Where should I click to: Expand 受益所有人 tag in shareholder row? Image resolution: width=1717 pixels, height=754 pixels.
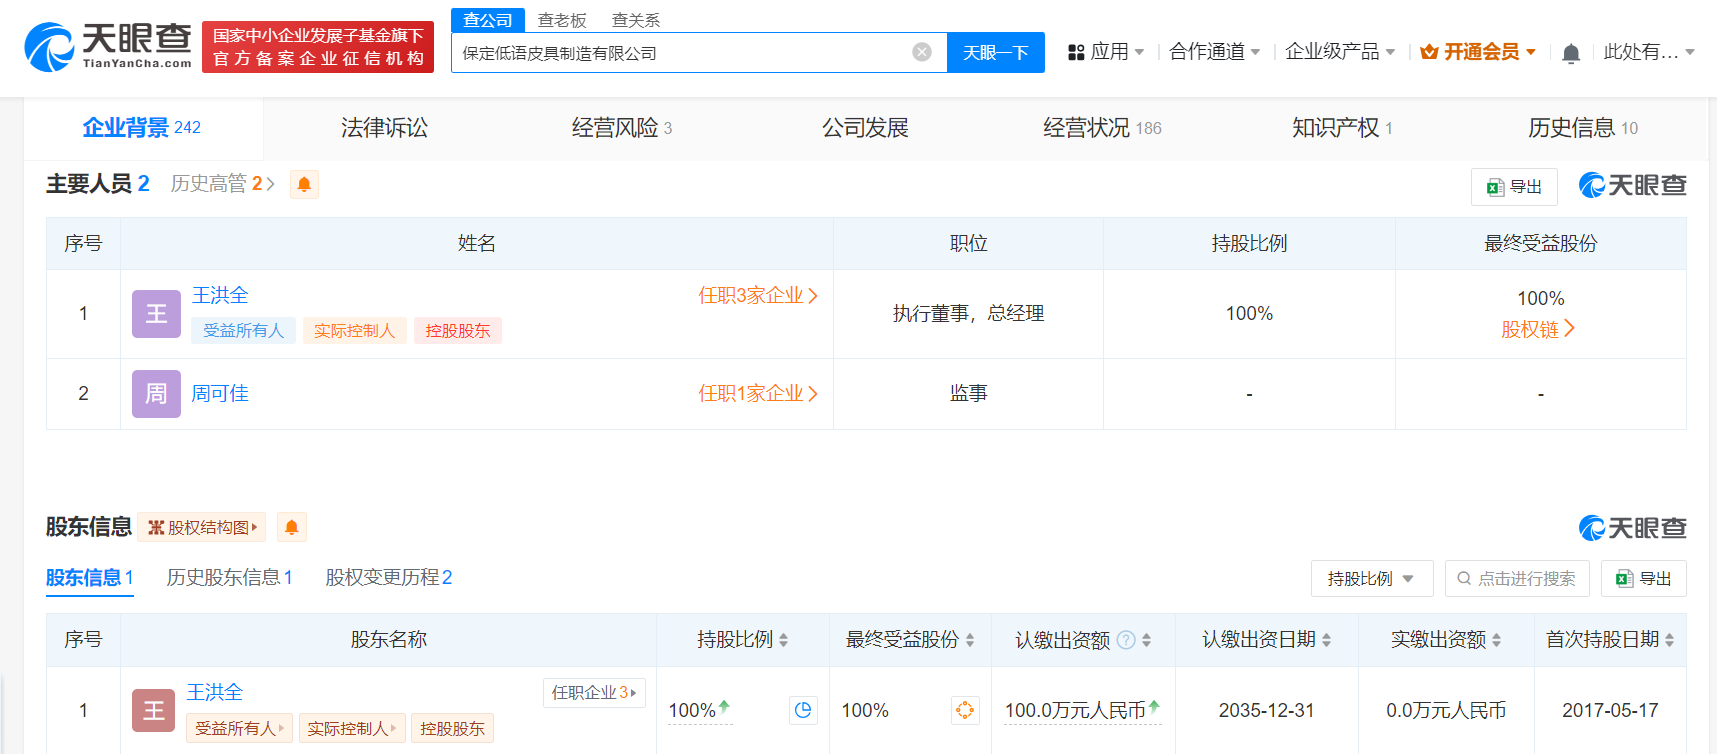tap(239, 729)
